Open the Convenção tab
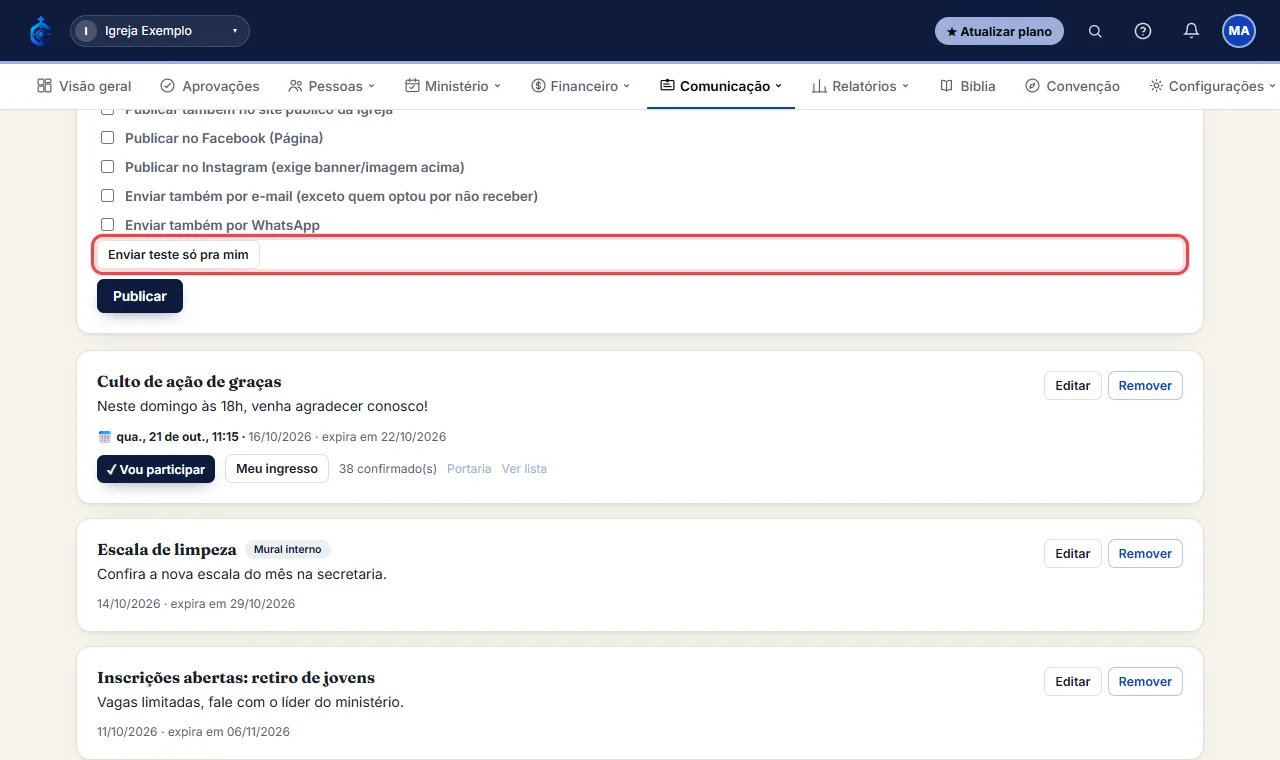This screenshot has height=760, width=1280. click(1072, 86)
